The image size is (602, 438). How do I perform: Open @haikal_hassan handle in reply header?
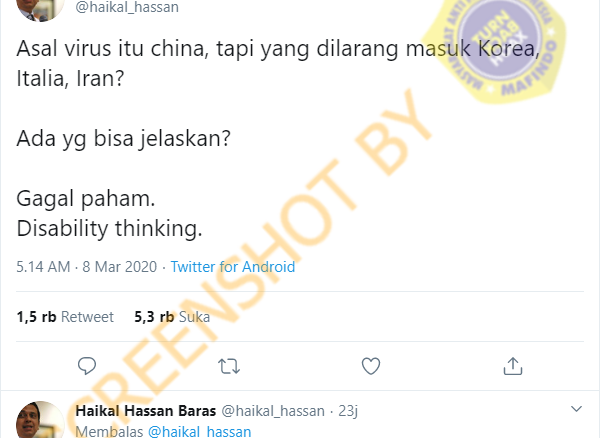pos(273,411)
